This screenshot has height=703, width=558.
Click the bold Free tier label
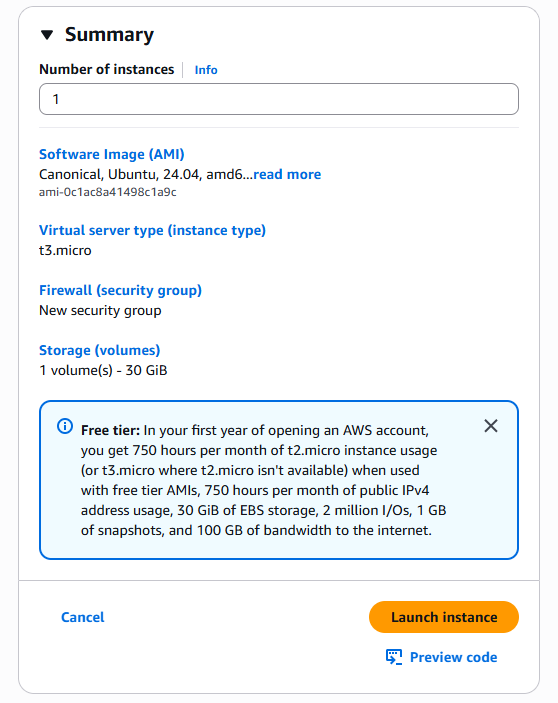point(111,430)
